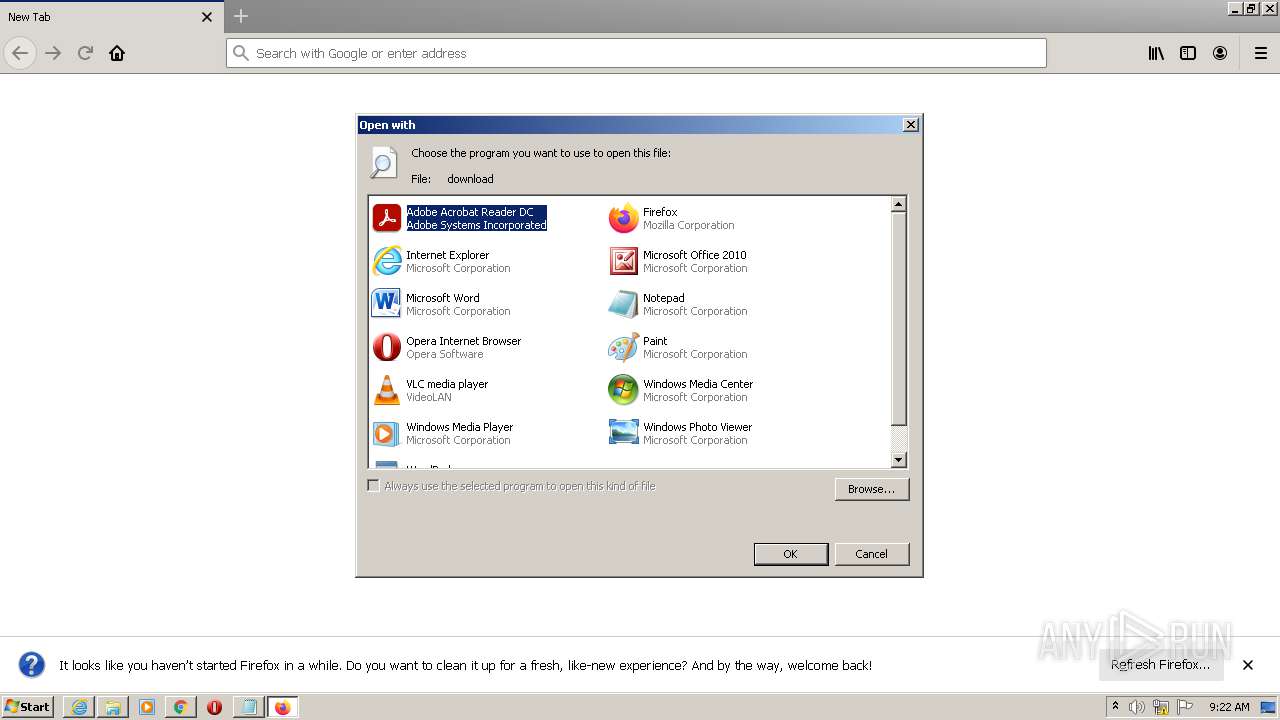Click the Refresh Firefox... button
Viewport: 1280px width, 720px height.
click(1160, 665)
